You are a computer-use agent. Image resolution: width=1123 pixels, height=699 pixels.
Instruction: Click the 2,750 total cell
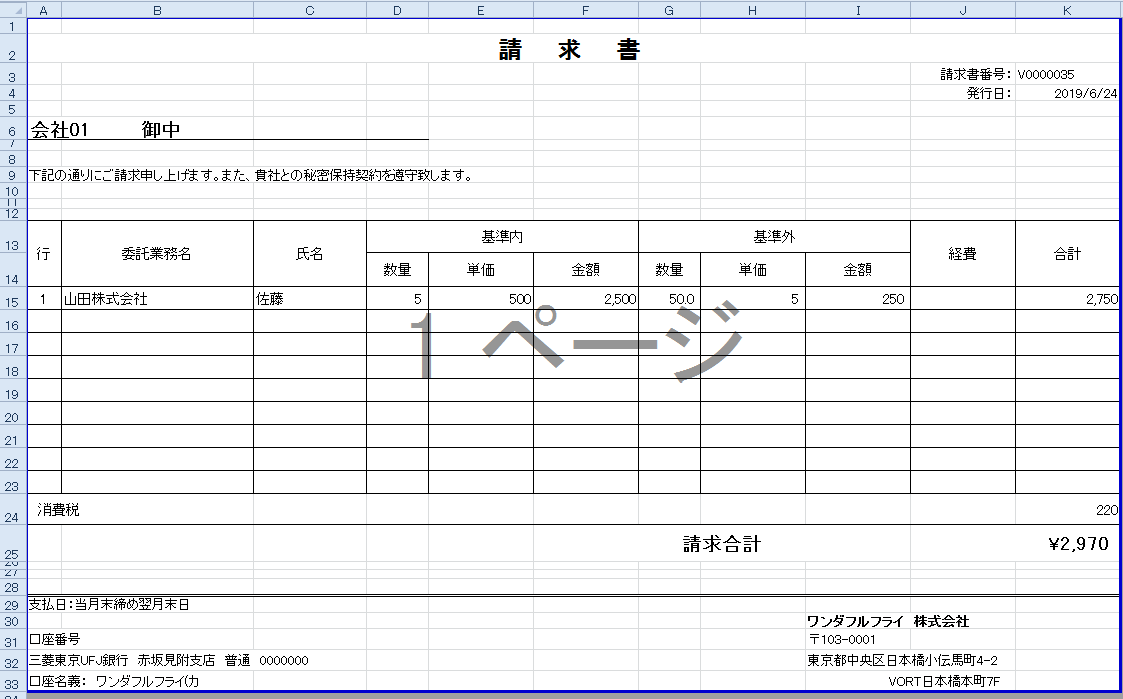[x=1067, y=299]
